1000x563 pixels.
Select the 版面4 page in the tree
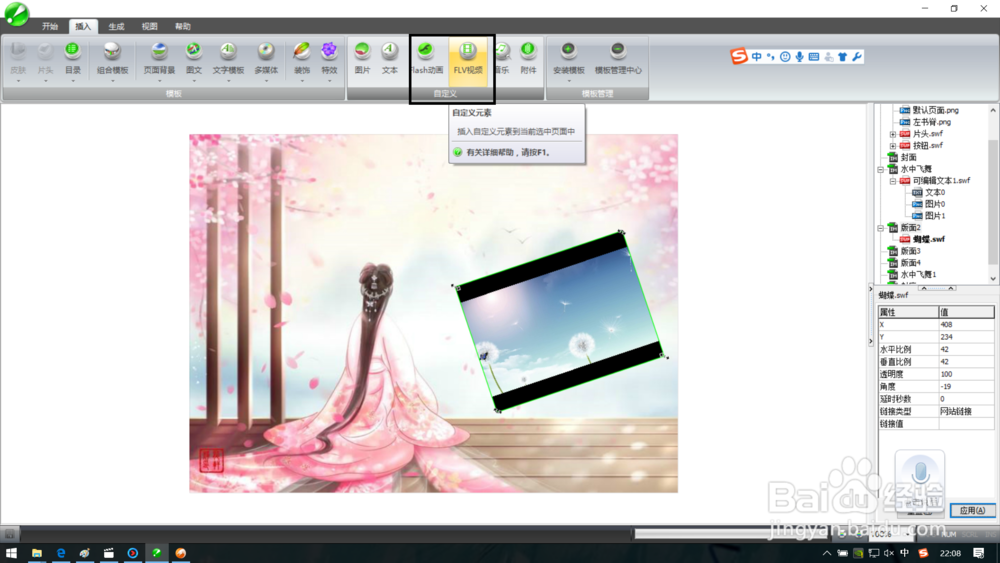(x=910, y=263)
